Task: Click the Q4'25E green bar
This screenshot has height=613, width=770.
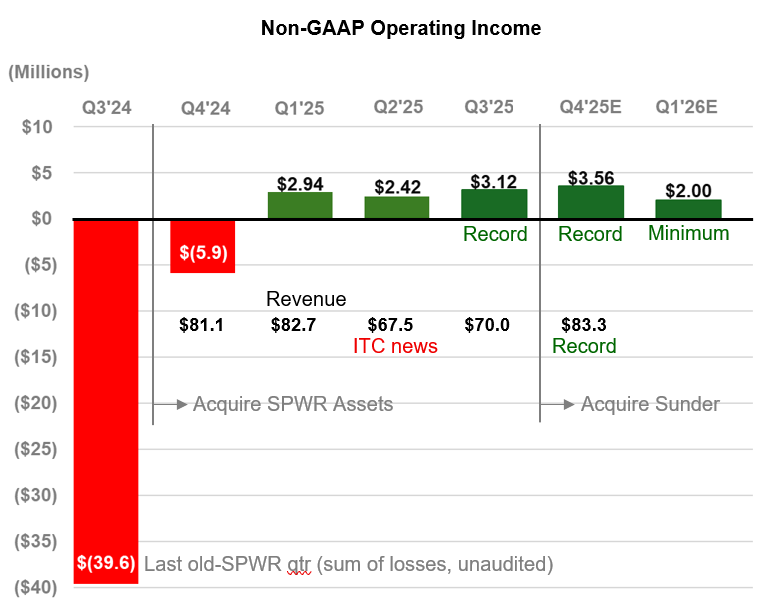Action: [x=590, y=203]
